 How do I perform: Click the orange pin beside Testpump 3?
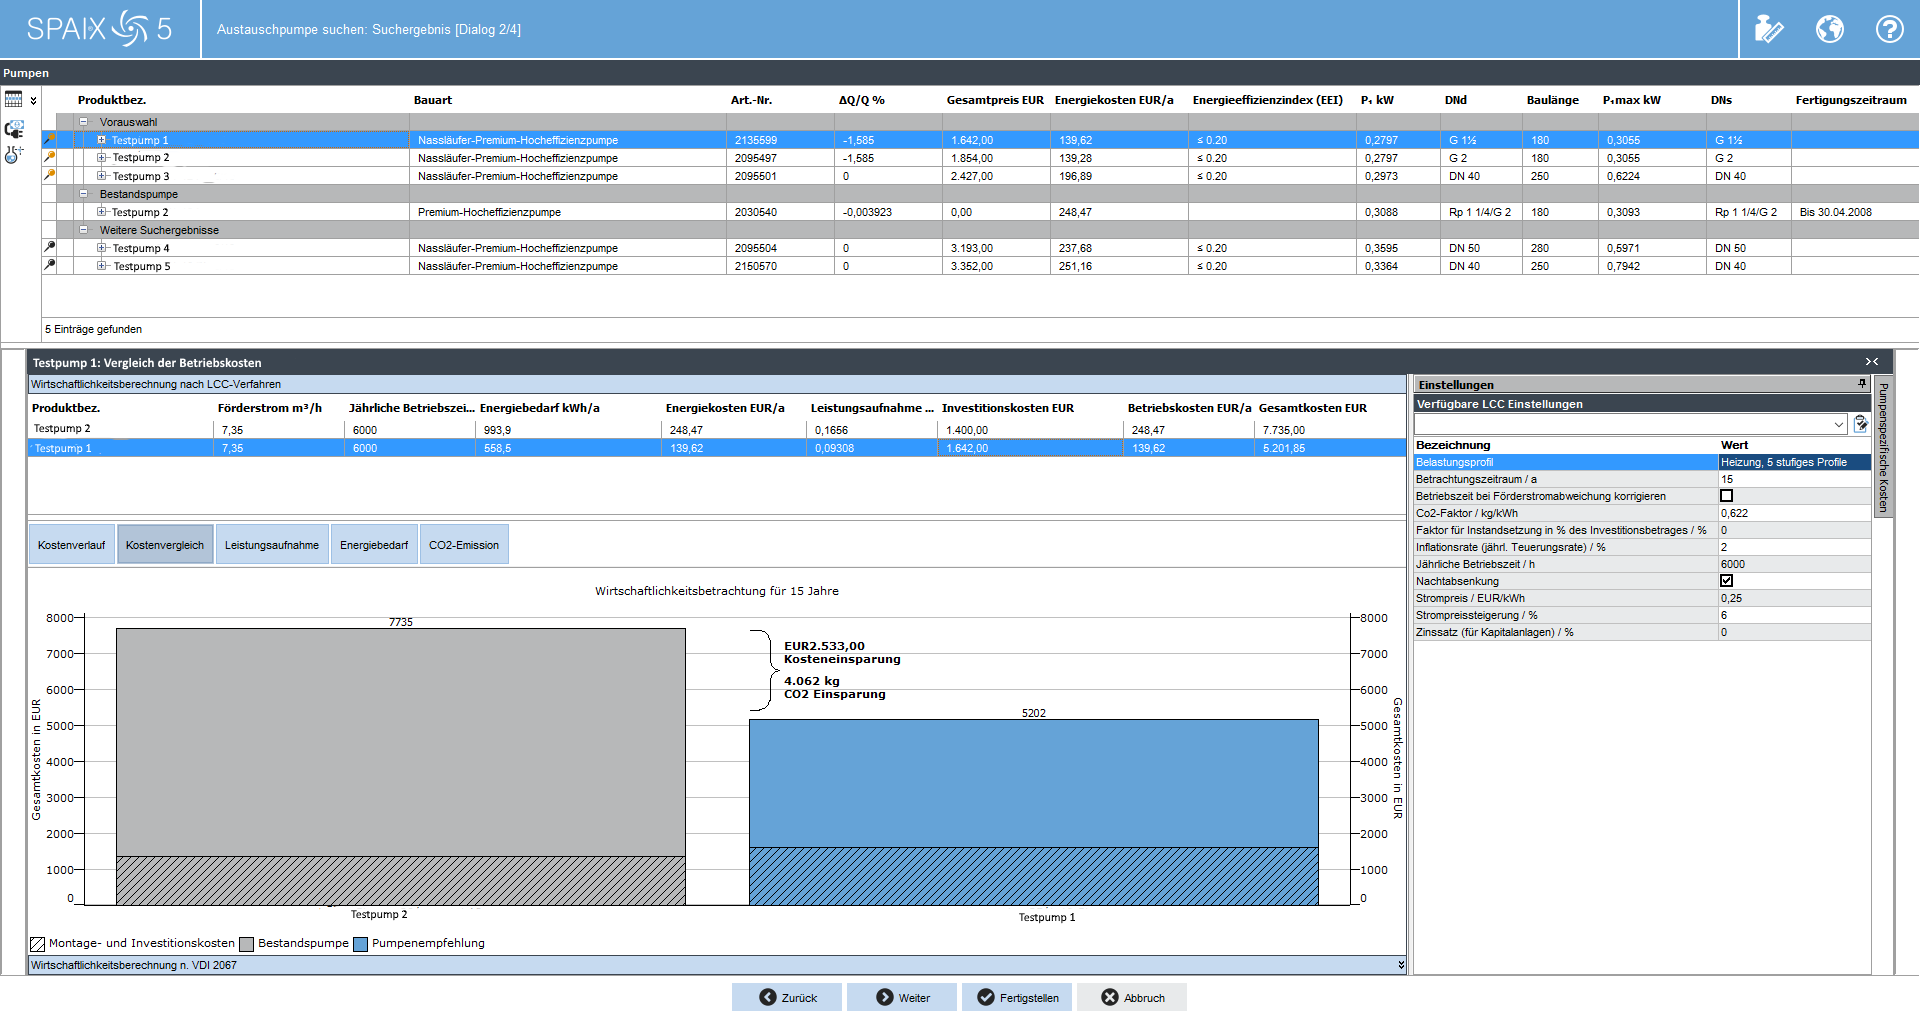[49, 175]
